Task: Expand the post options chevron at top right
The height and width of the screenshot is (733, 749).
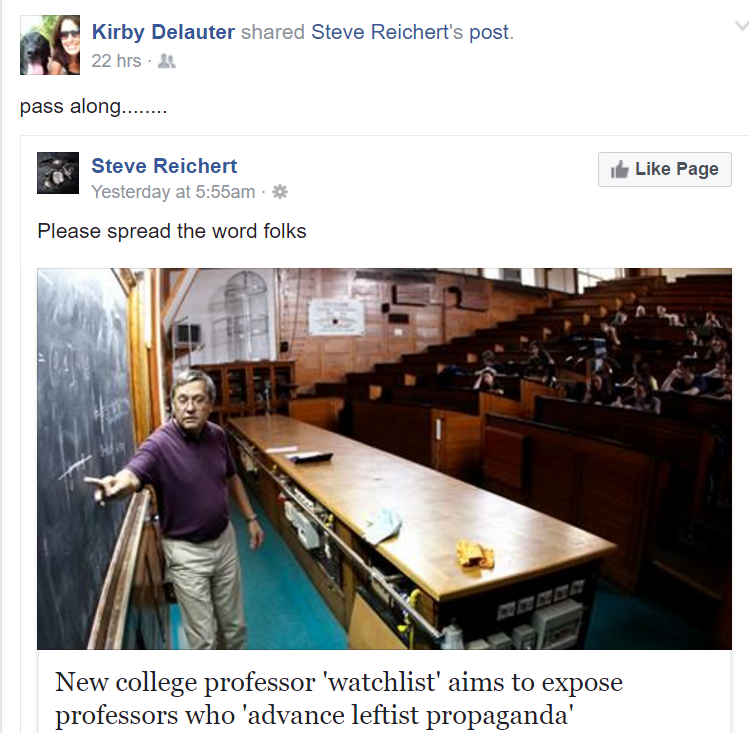Action: 740,27
